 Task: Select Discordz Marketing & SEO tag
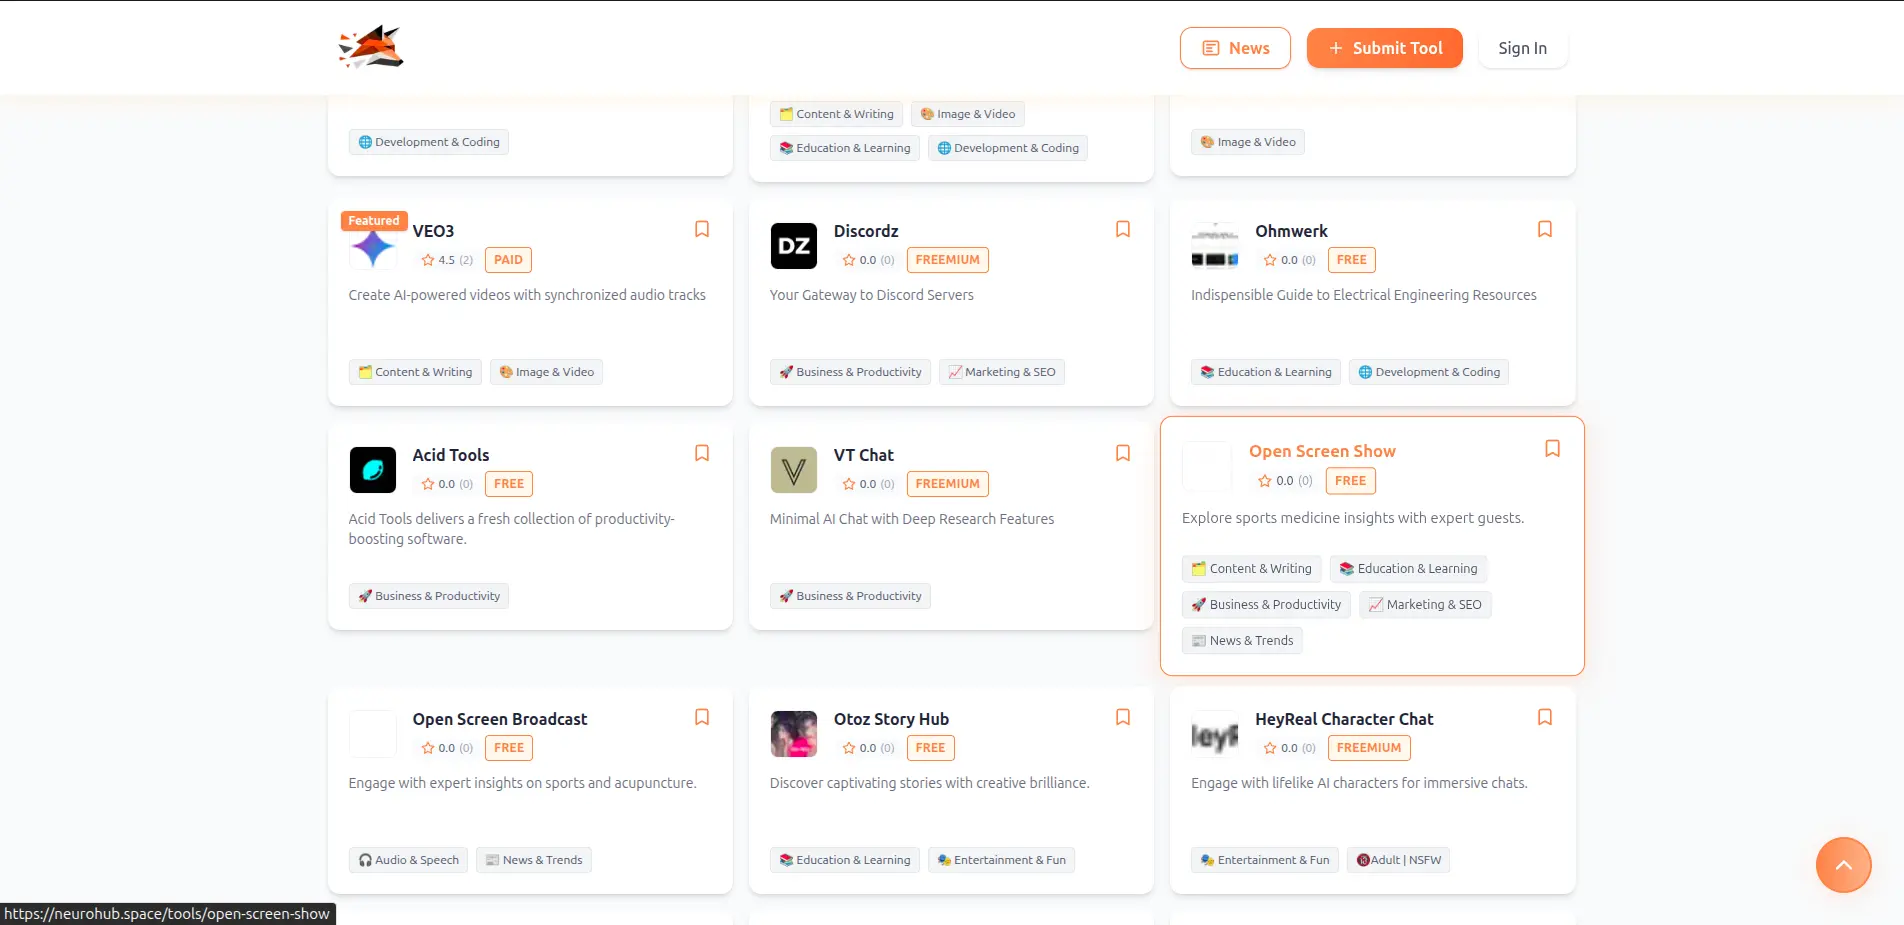click(x=1002, y=372)
